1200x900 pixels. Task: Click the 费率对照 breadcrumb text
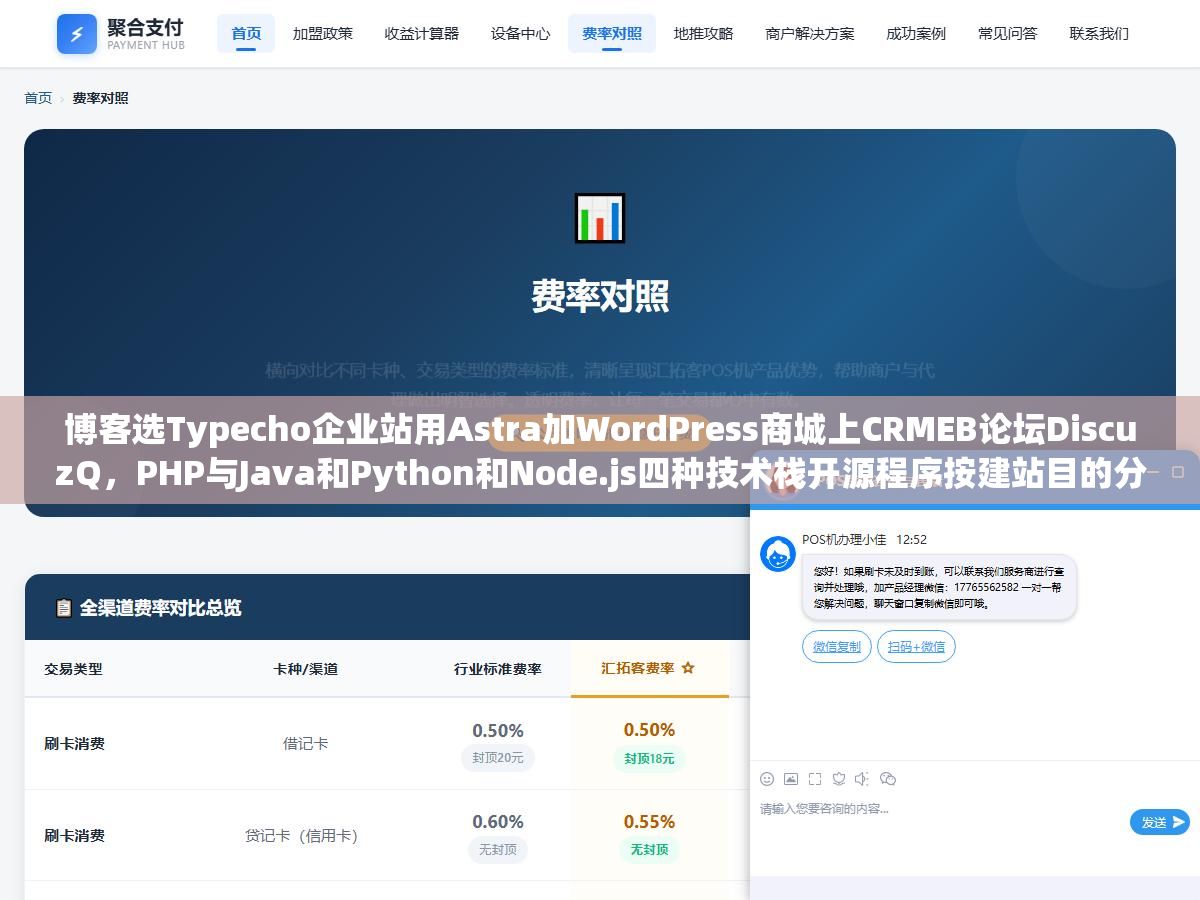[100, 98]
